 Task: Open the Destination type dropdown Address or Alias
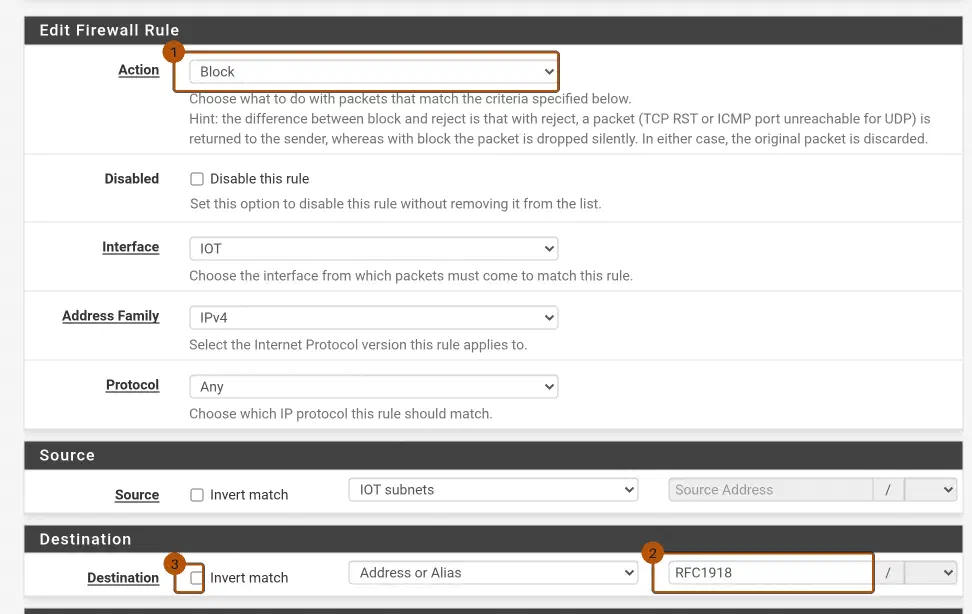(x=493, y=573)
